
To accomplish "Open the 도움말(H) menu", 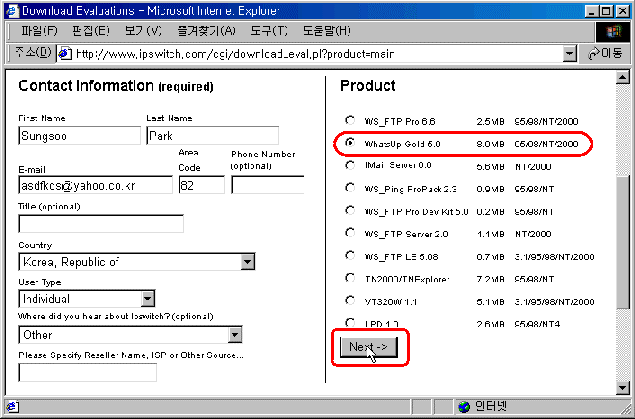I will pyautogui.click(x=326, y=31).
